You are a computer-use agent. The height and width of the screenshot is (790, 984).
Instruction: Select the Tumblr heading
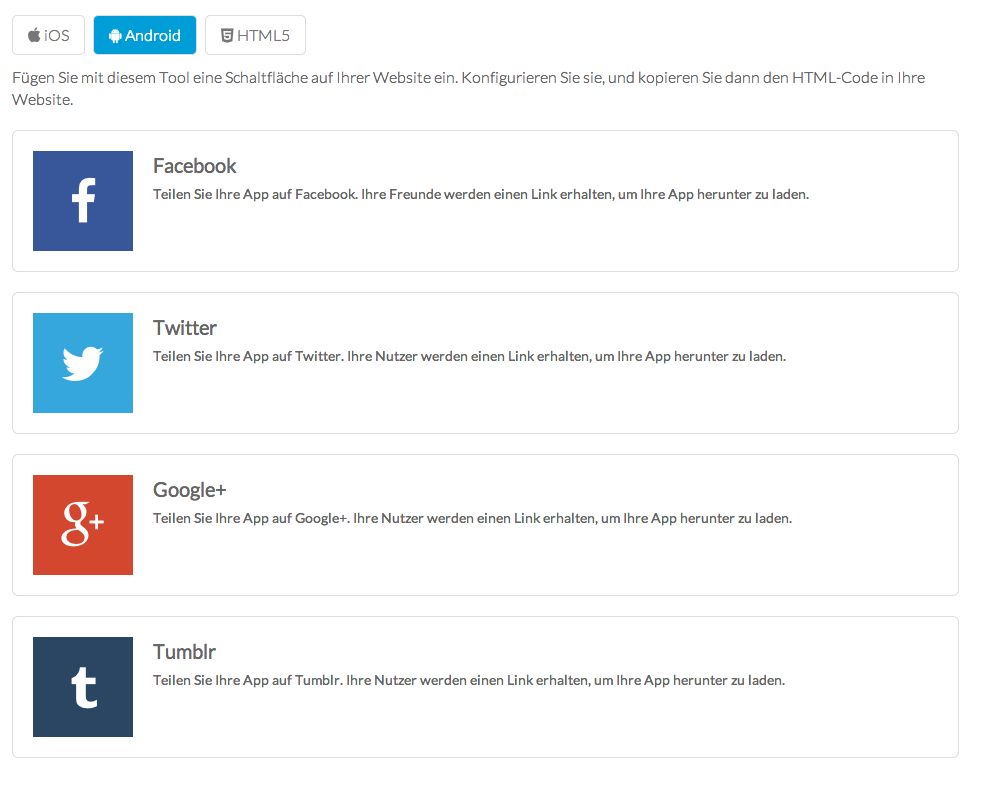pos(184,652)
